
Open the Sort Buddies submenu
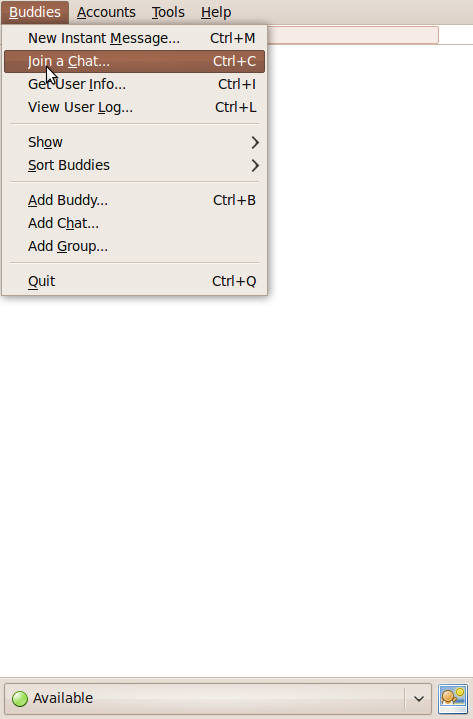pos(134,165)
